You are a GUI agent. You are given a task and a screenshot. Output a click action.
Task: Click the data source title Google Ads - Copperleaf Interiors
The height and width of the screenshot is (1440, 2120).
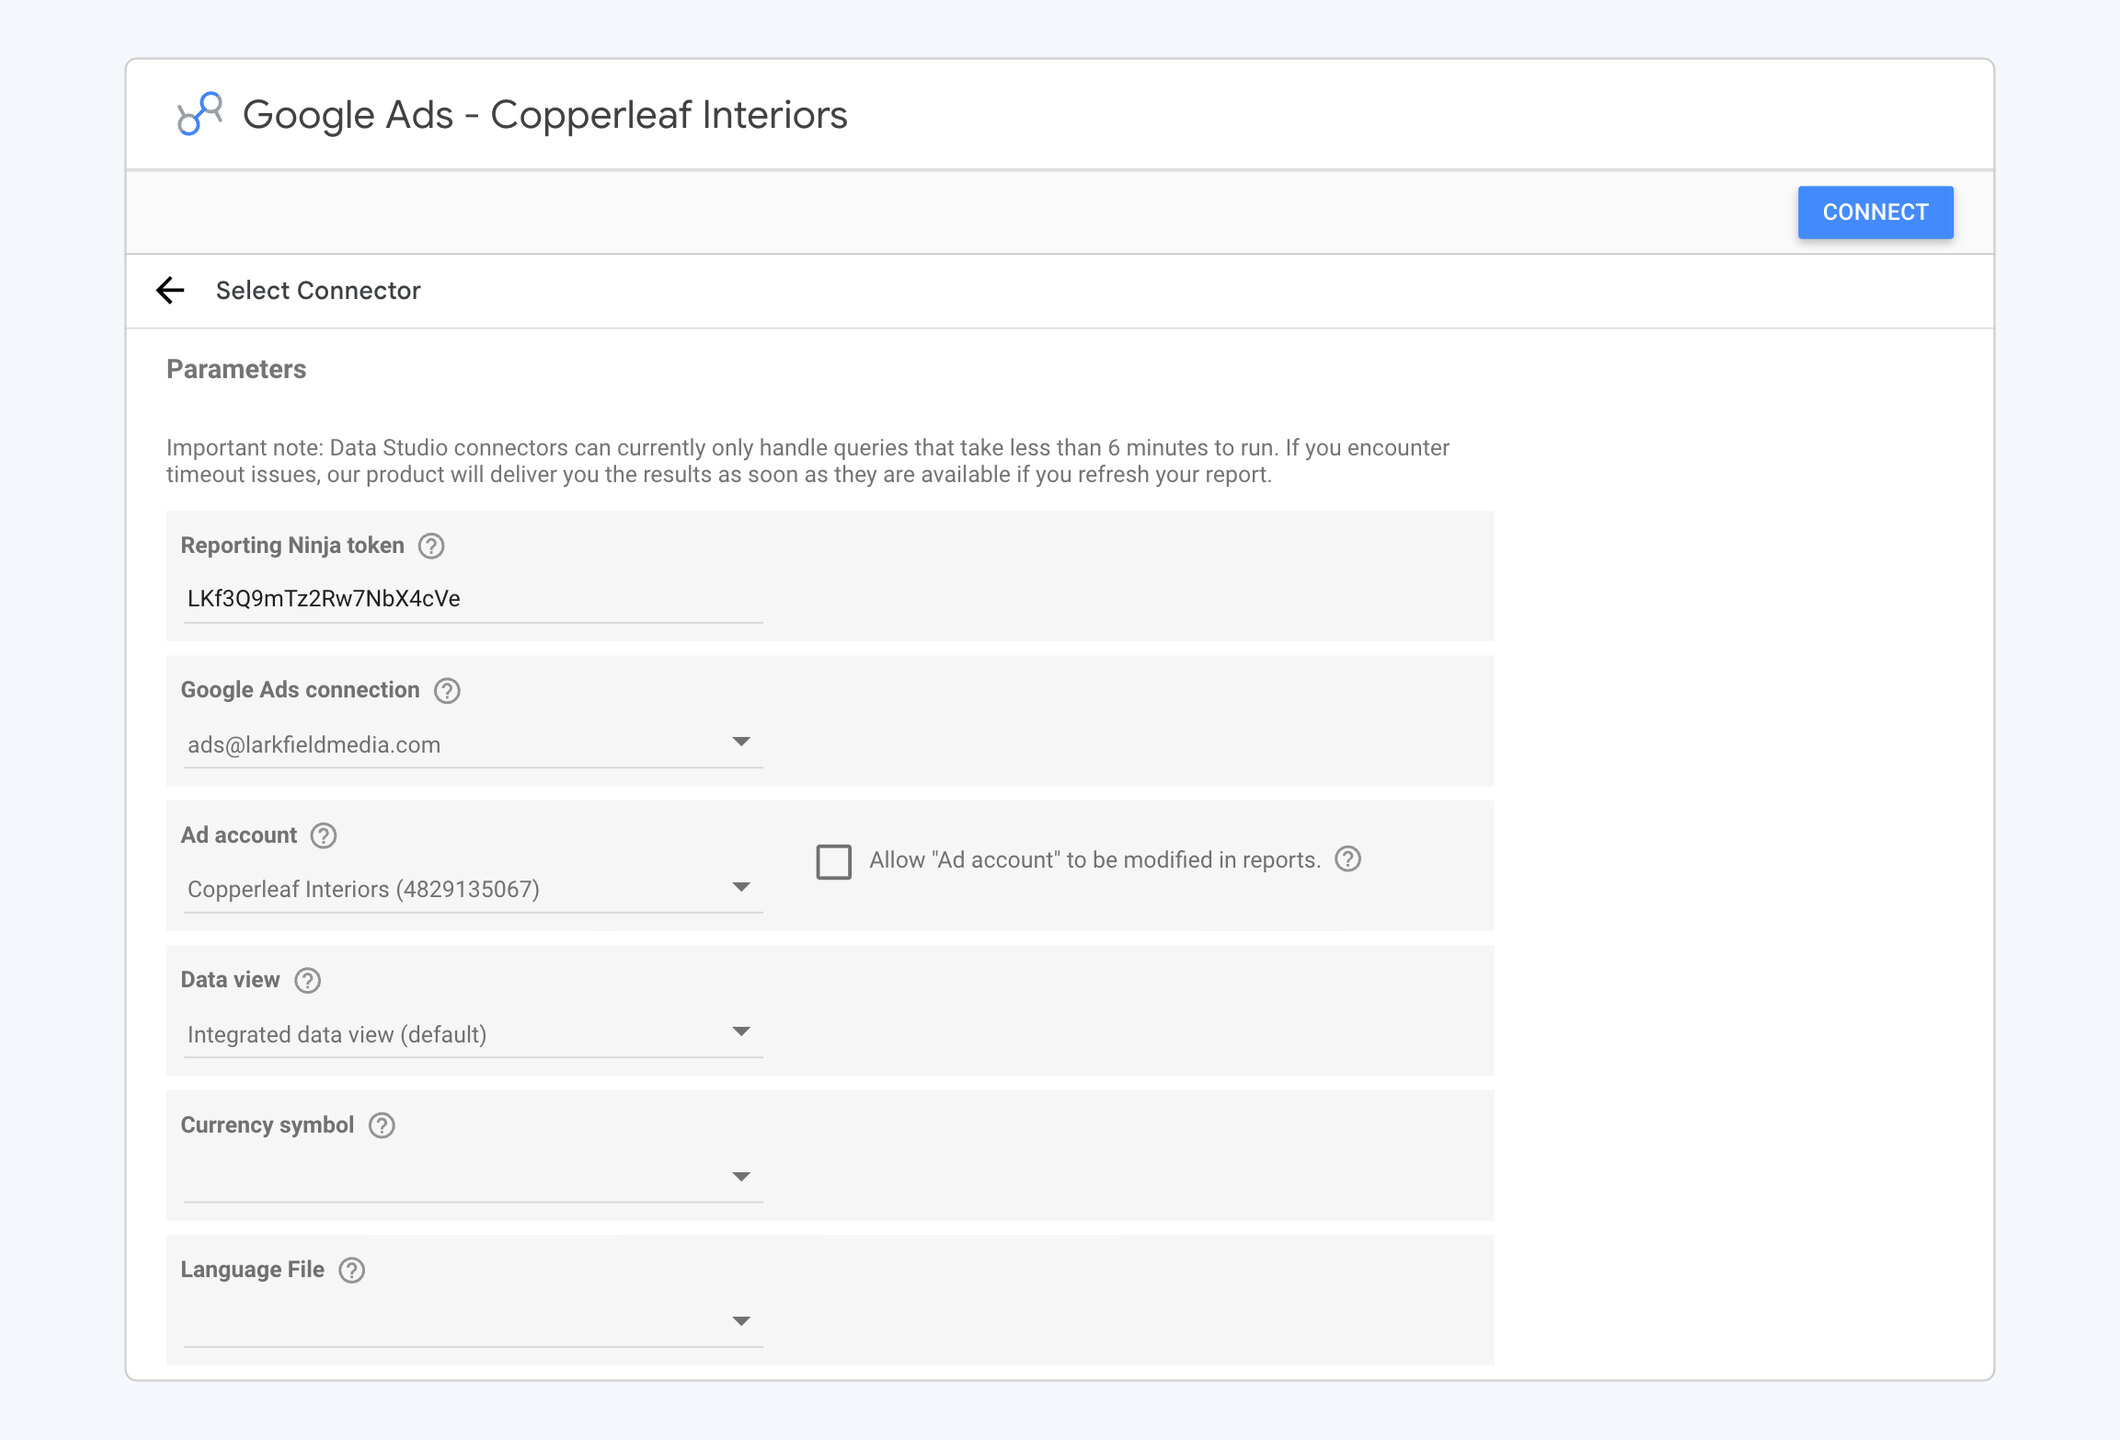tap(545, 115)
